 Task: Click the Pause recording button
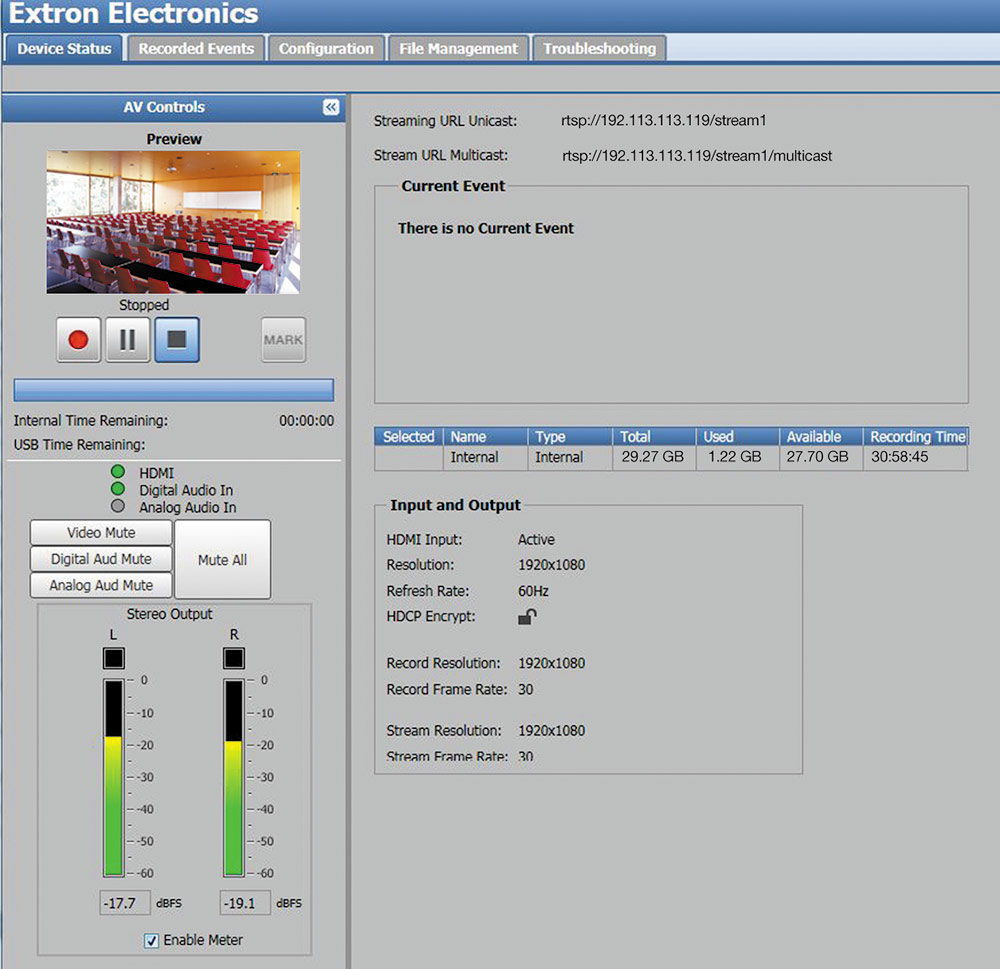128,340
